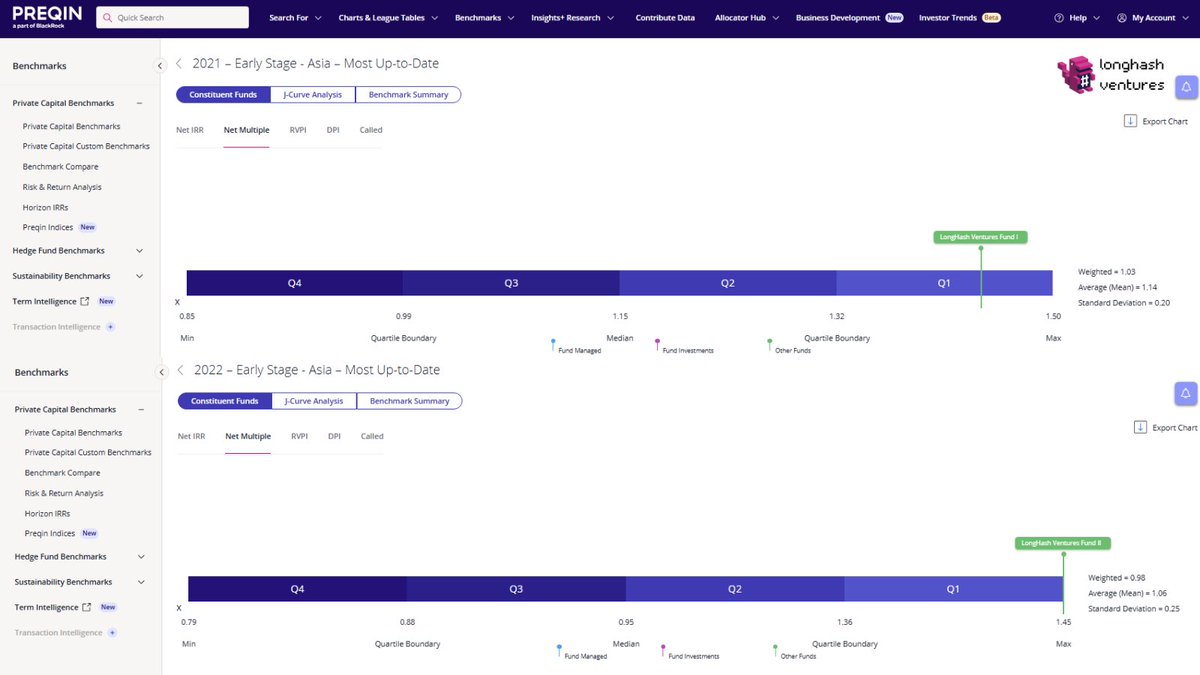The width and height of the screenshot is (1200, 675).
Task: Expand the upper Sustainability Benchmarks section
Action: pyautogui.click(x=140, y=276)
